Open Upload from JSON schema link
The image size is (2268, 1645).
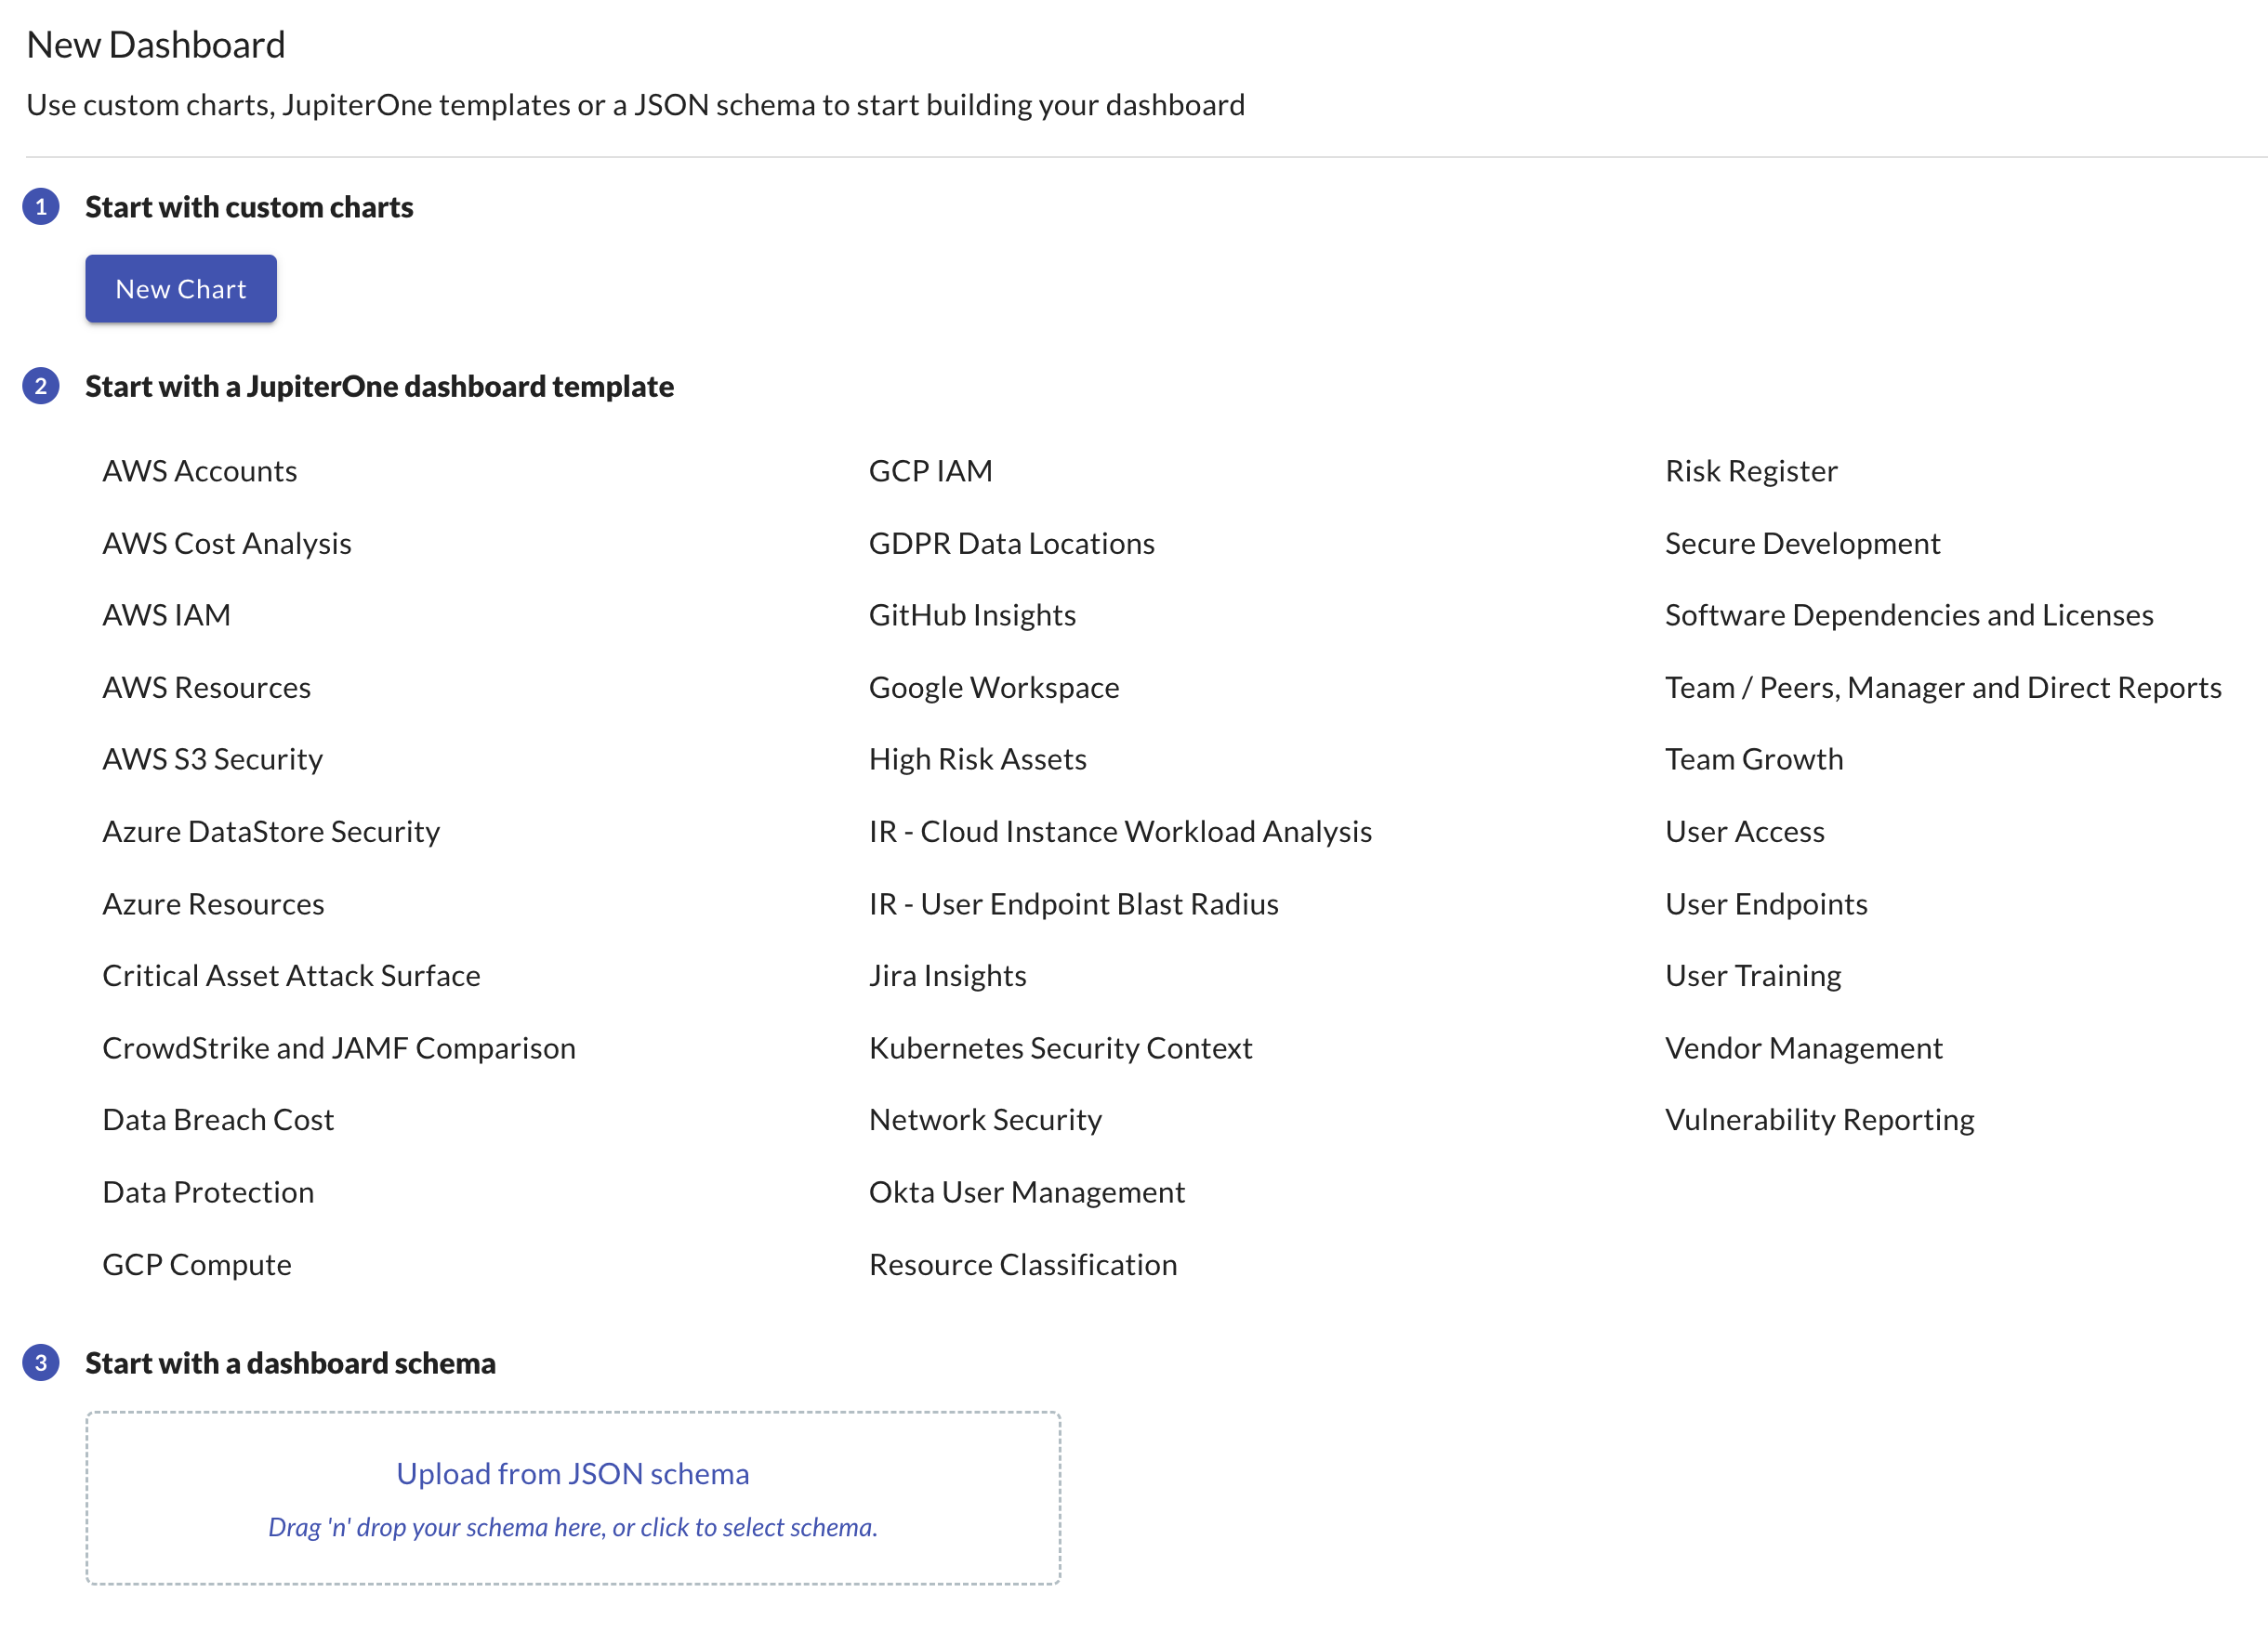(x=572, y=1474)
